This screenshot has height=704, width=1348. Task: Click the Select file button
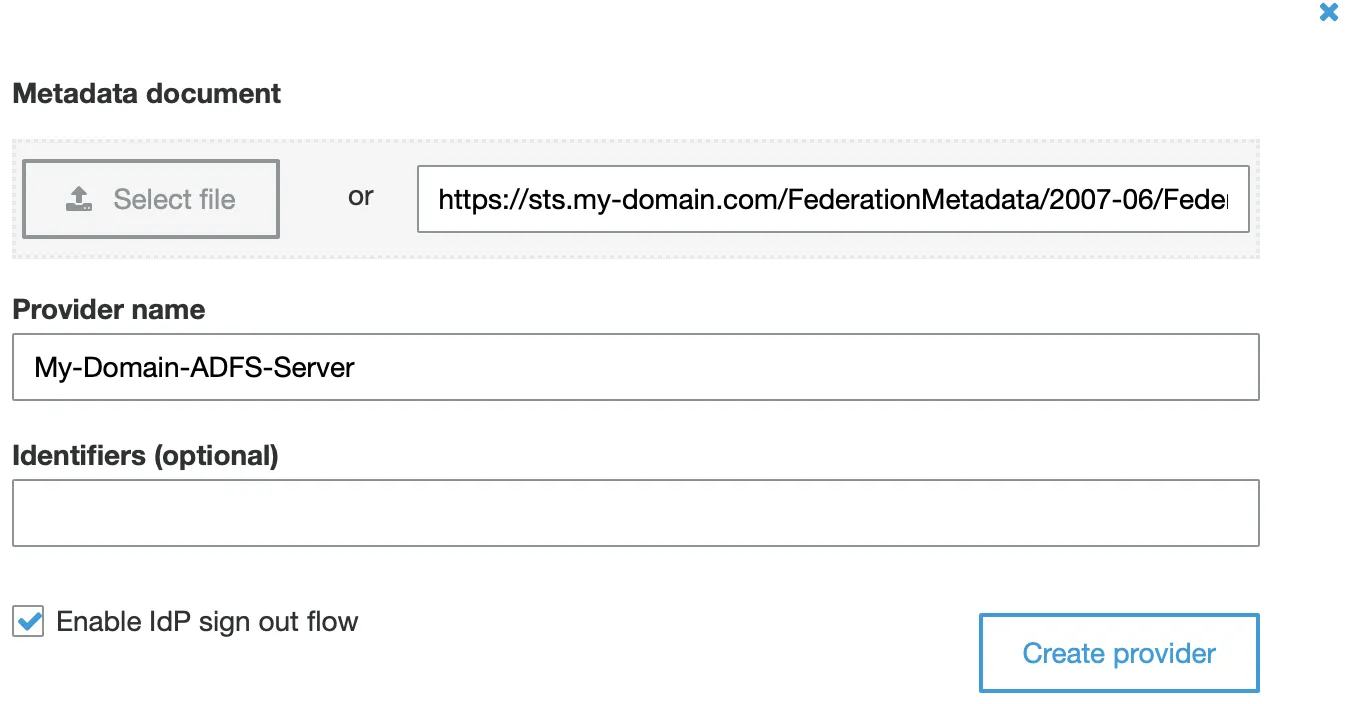(x=150, y=198)
